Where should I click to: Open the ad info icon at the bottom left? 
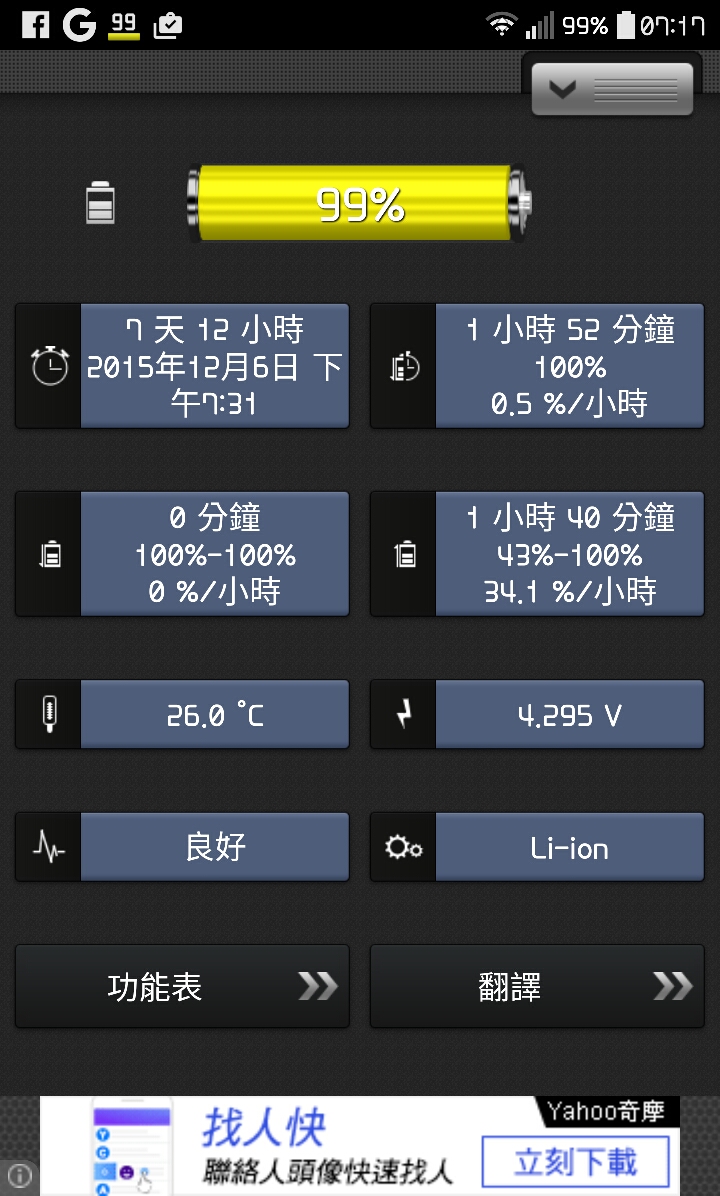(18, 1175)
